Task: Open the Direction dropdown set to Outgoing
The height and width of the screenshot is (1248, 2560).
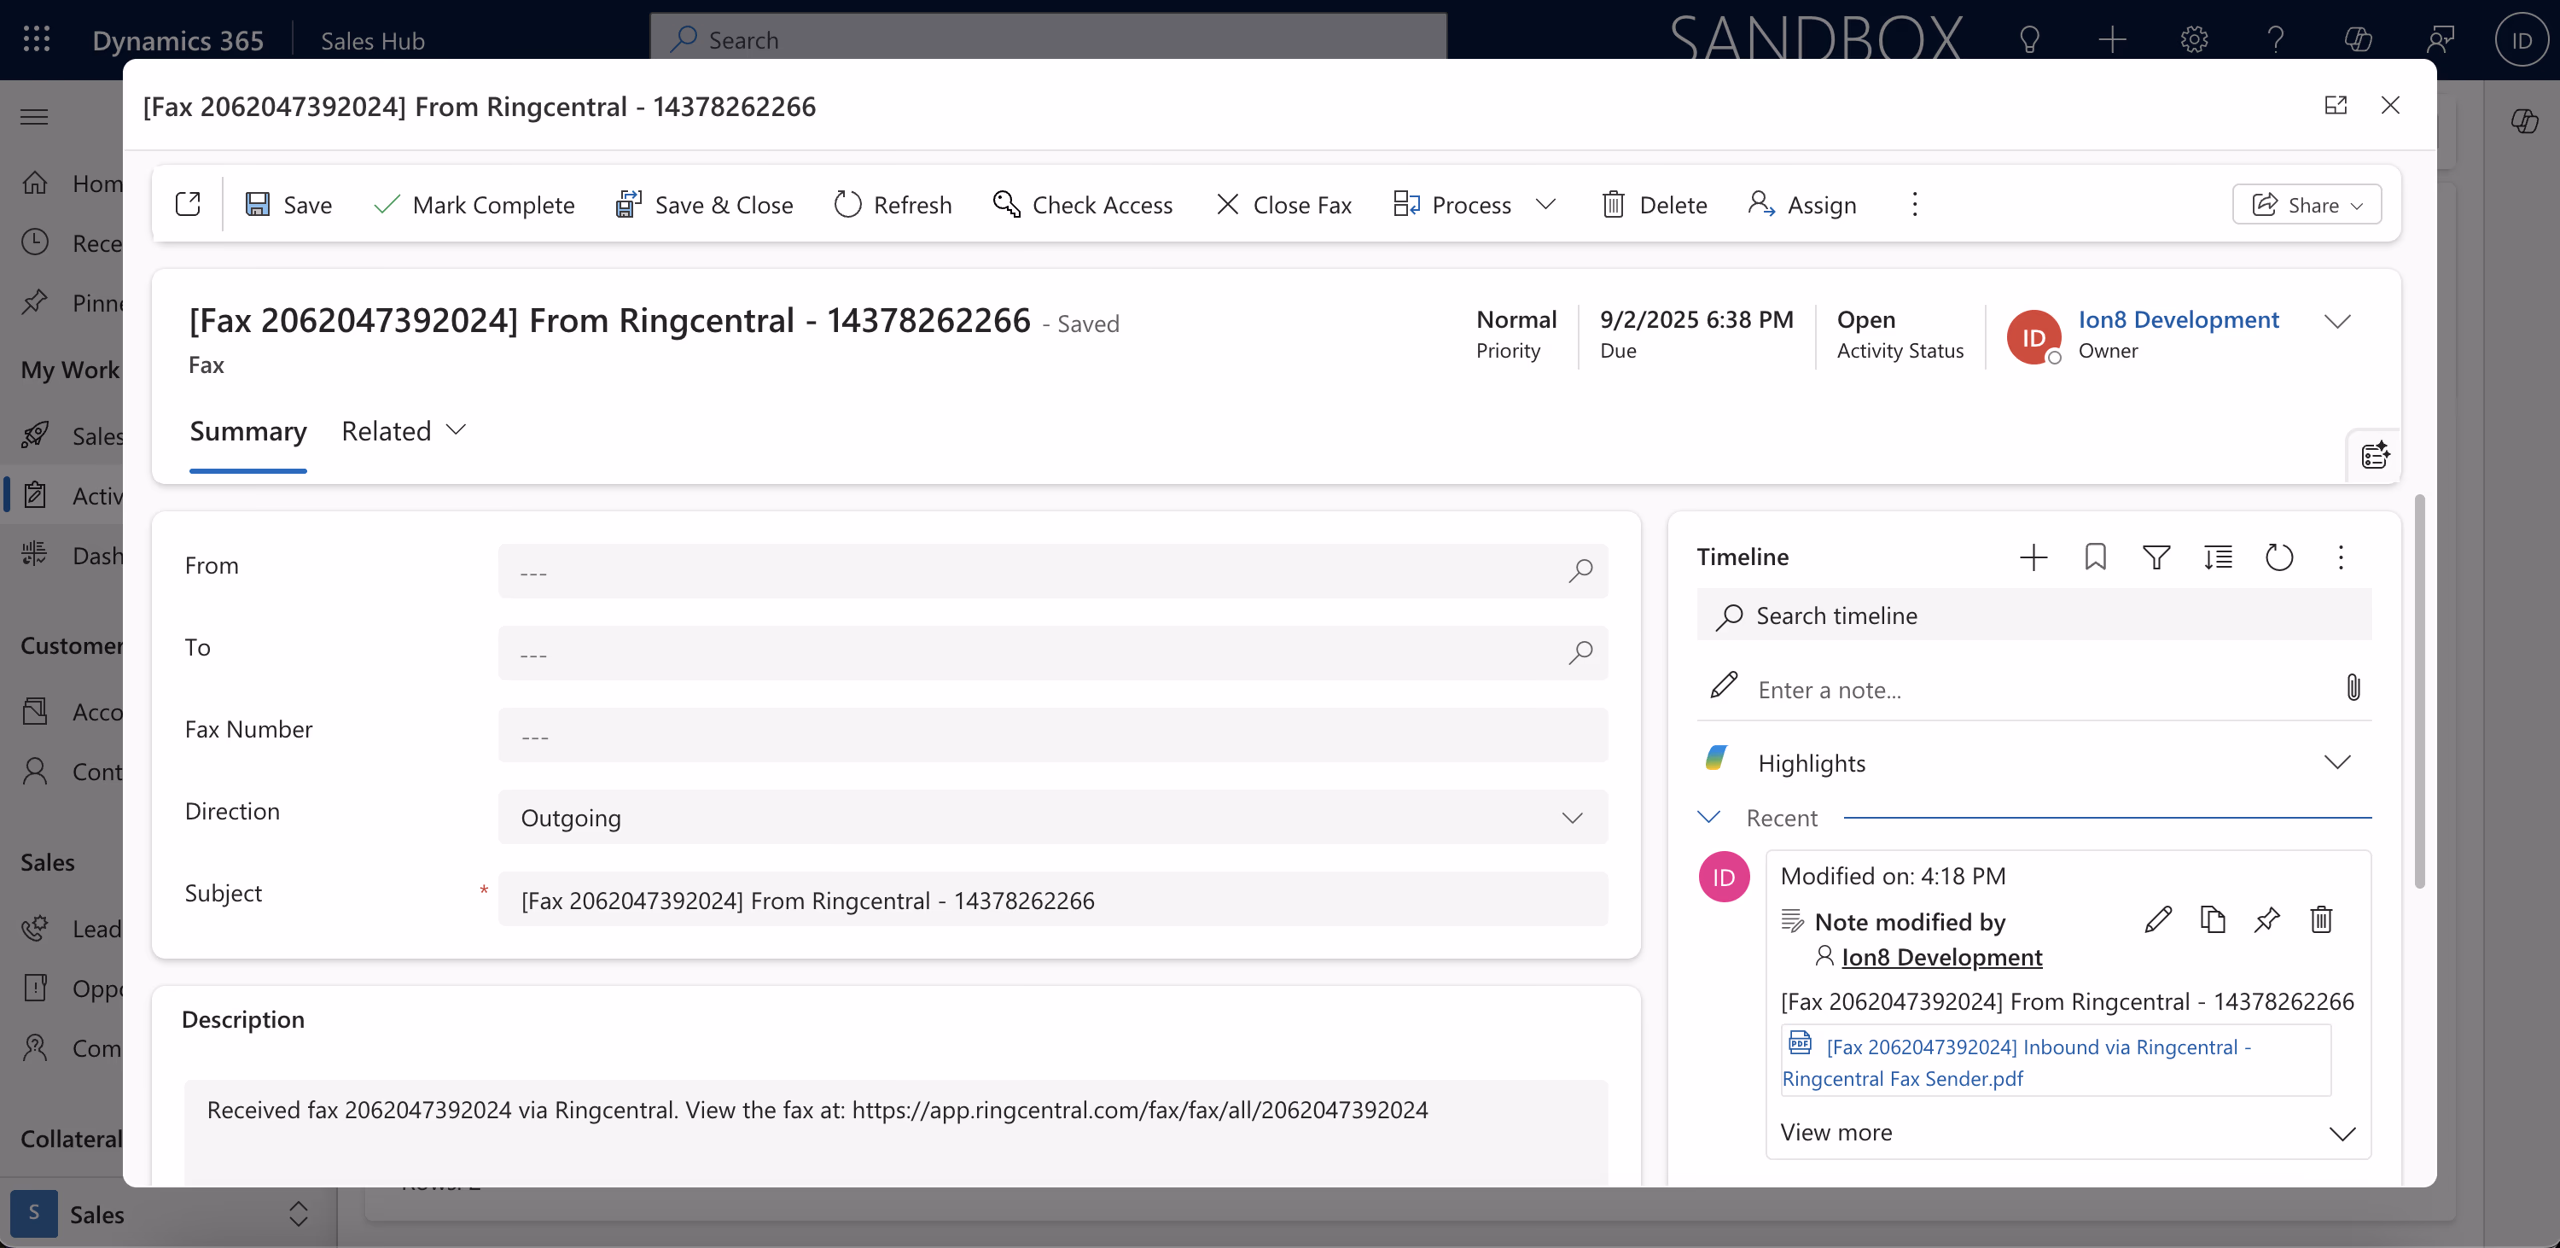Action: click(1571, 817)
